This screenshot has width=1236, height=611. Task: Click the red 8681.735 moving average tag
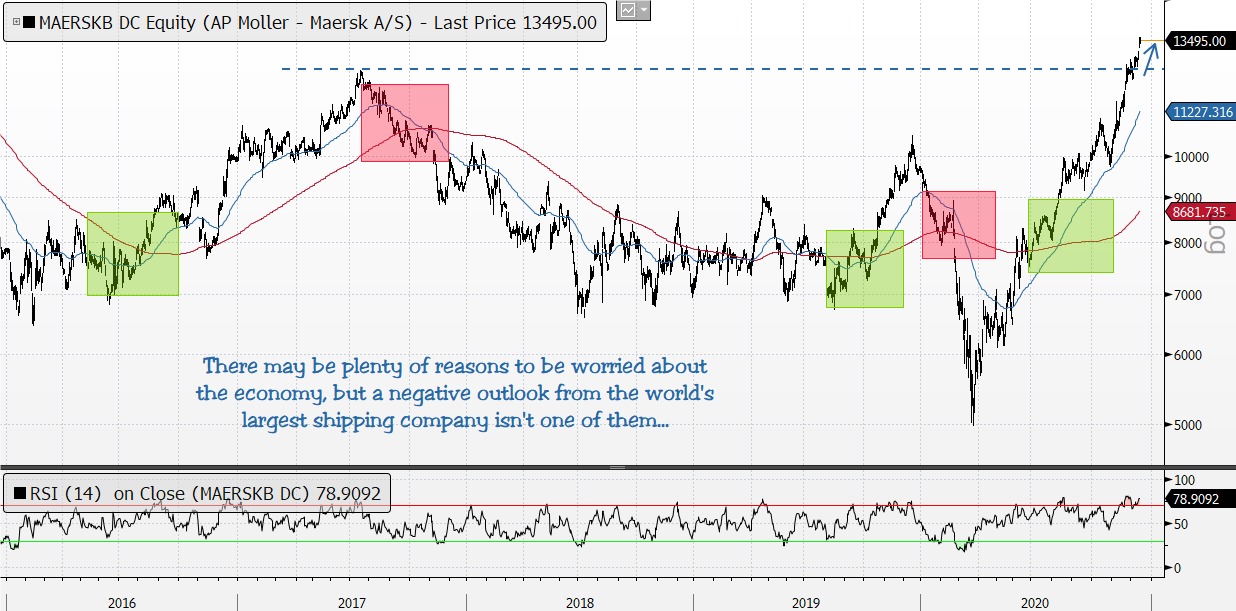(1201, 212)
